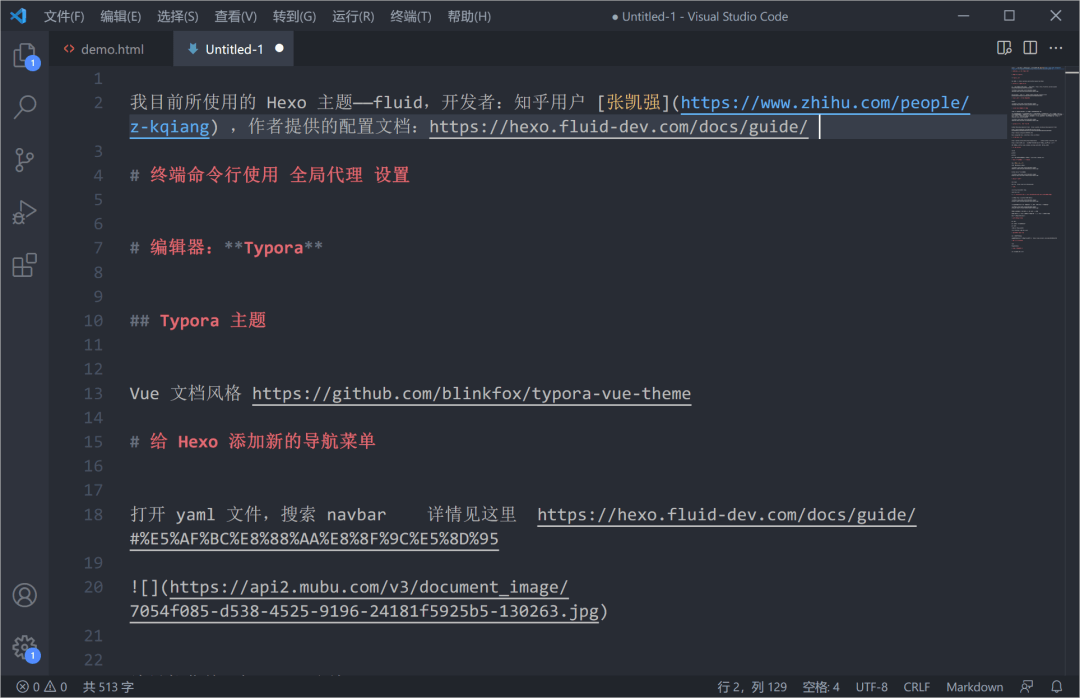This screenshot has height=698, width=1080.
Task: Open the github typora-vue-theme link
Action: tap(471, 393)
